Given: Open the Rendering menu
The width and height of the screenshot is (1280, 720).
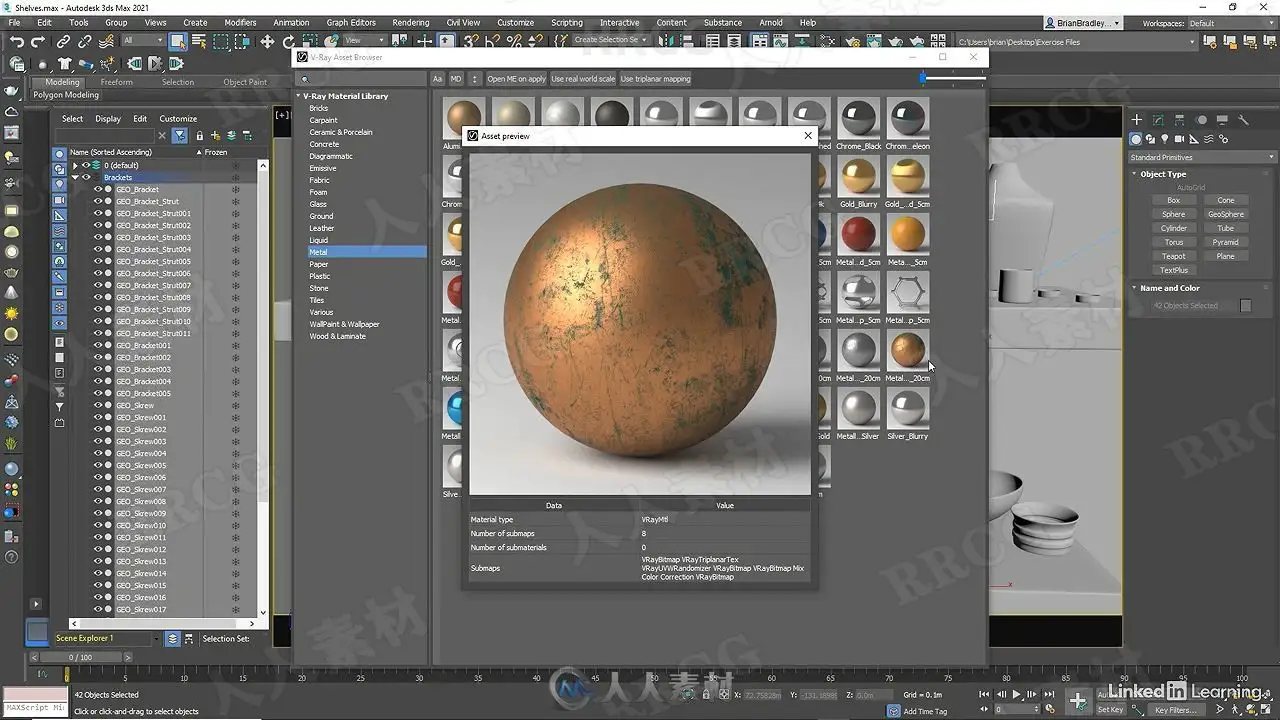Looking at the screenshot, I should pos(410,22).
